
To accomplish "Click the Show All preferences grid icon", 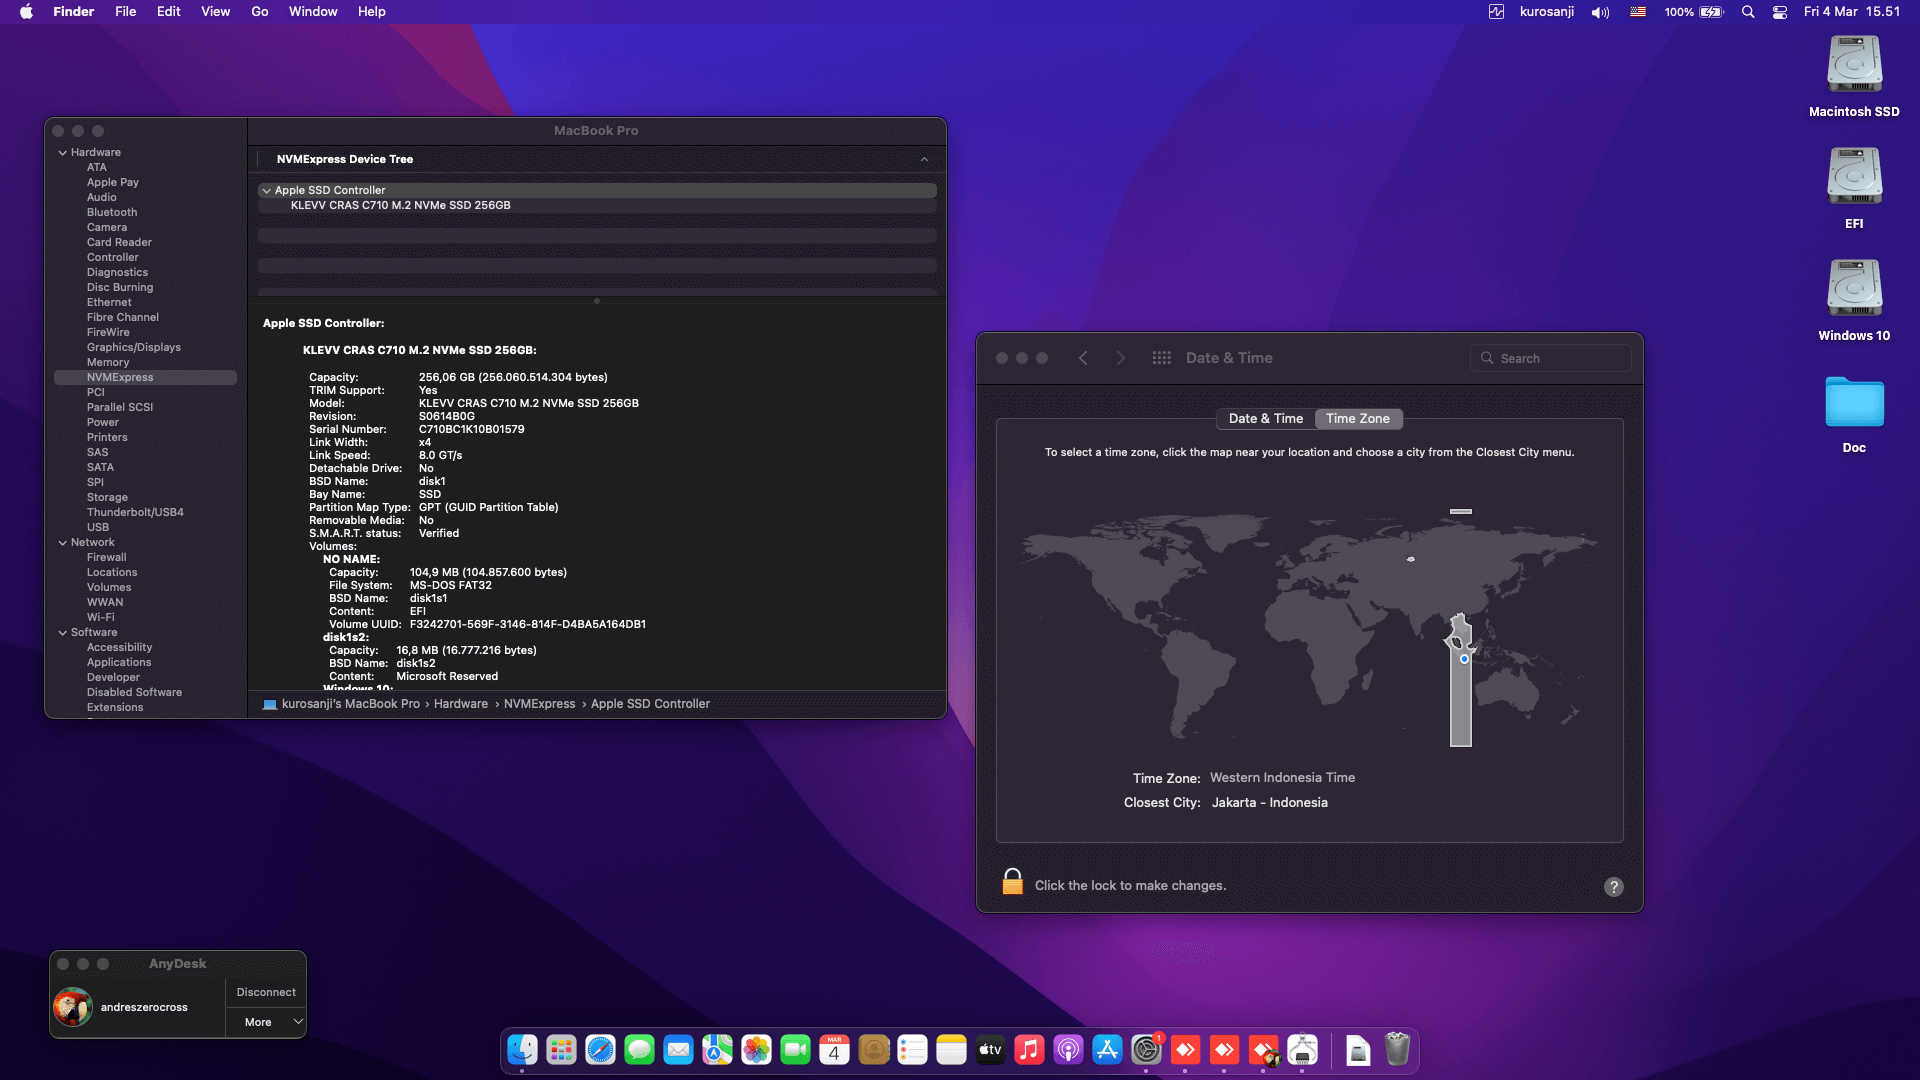I will click(1161, 357).
